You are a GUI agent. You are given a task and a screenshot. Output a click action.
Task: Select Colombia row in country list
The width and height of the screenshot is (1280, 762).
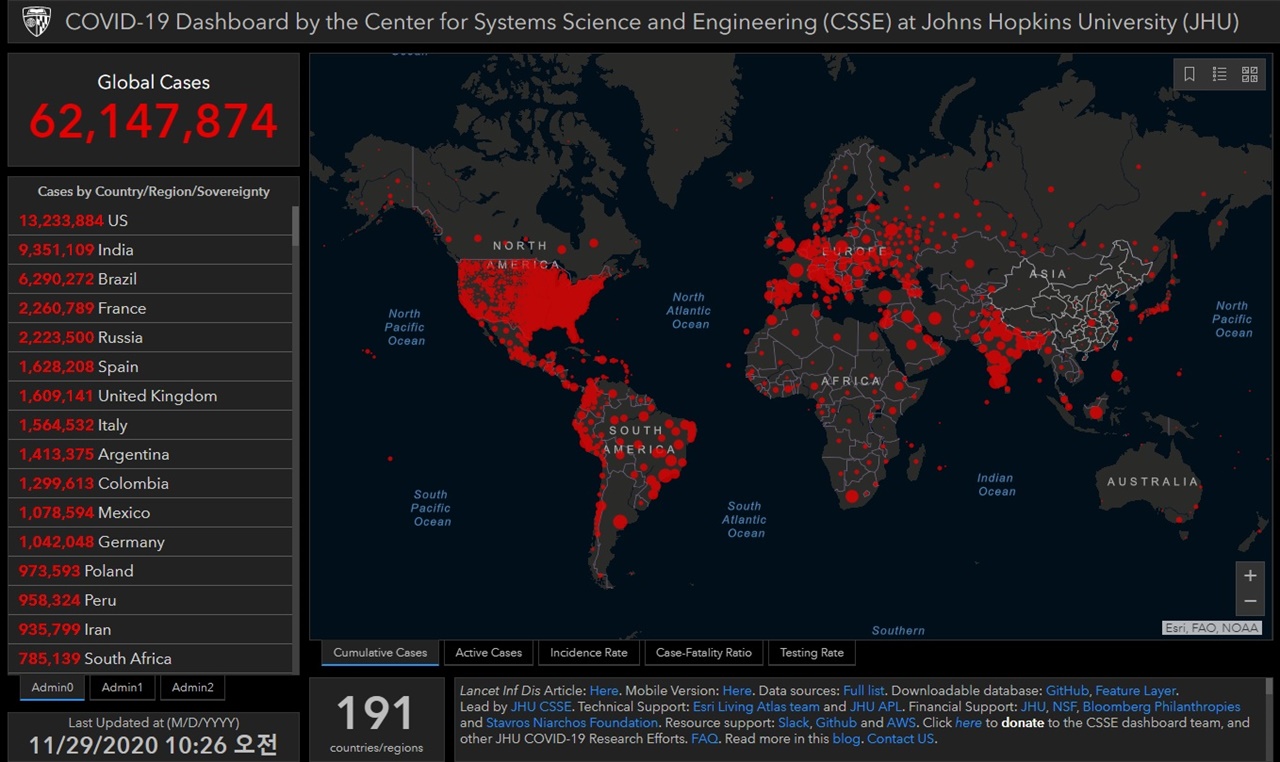[x=150, y=483]
